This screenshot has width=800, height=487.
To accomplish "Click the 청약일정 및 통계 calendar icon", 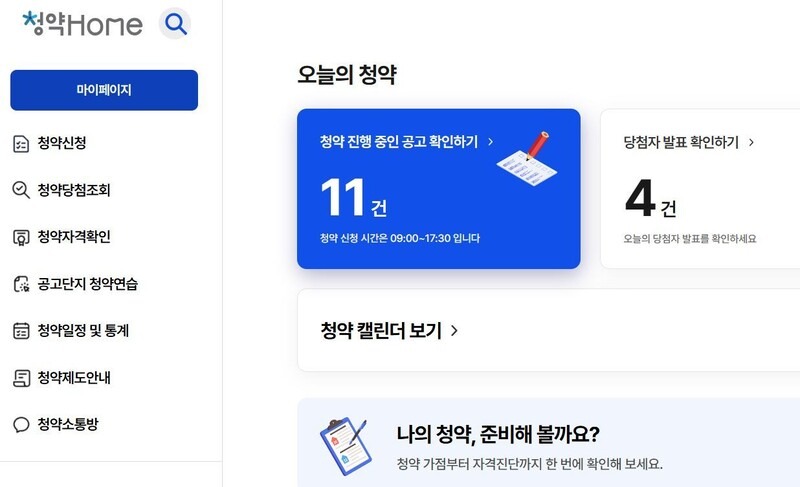I will [x=21, y=331].
